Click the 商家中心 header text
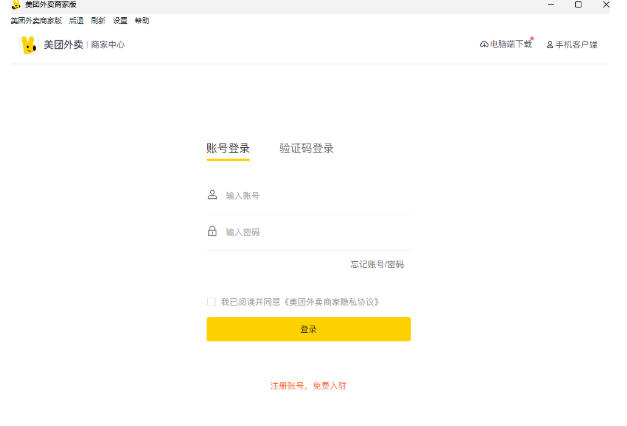This screenshot has width=627, height=426. tap(108, 45)
